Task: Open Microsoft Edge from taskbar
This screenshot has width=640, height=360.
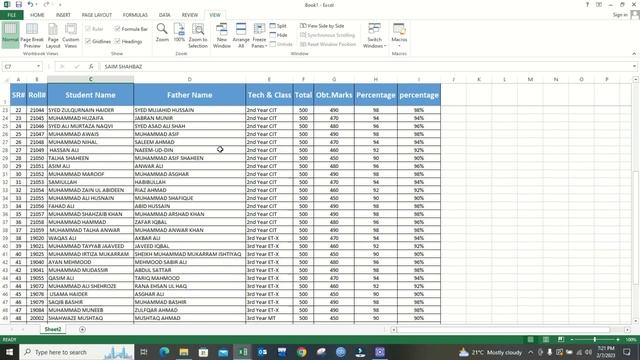Action: [164, 352]
